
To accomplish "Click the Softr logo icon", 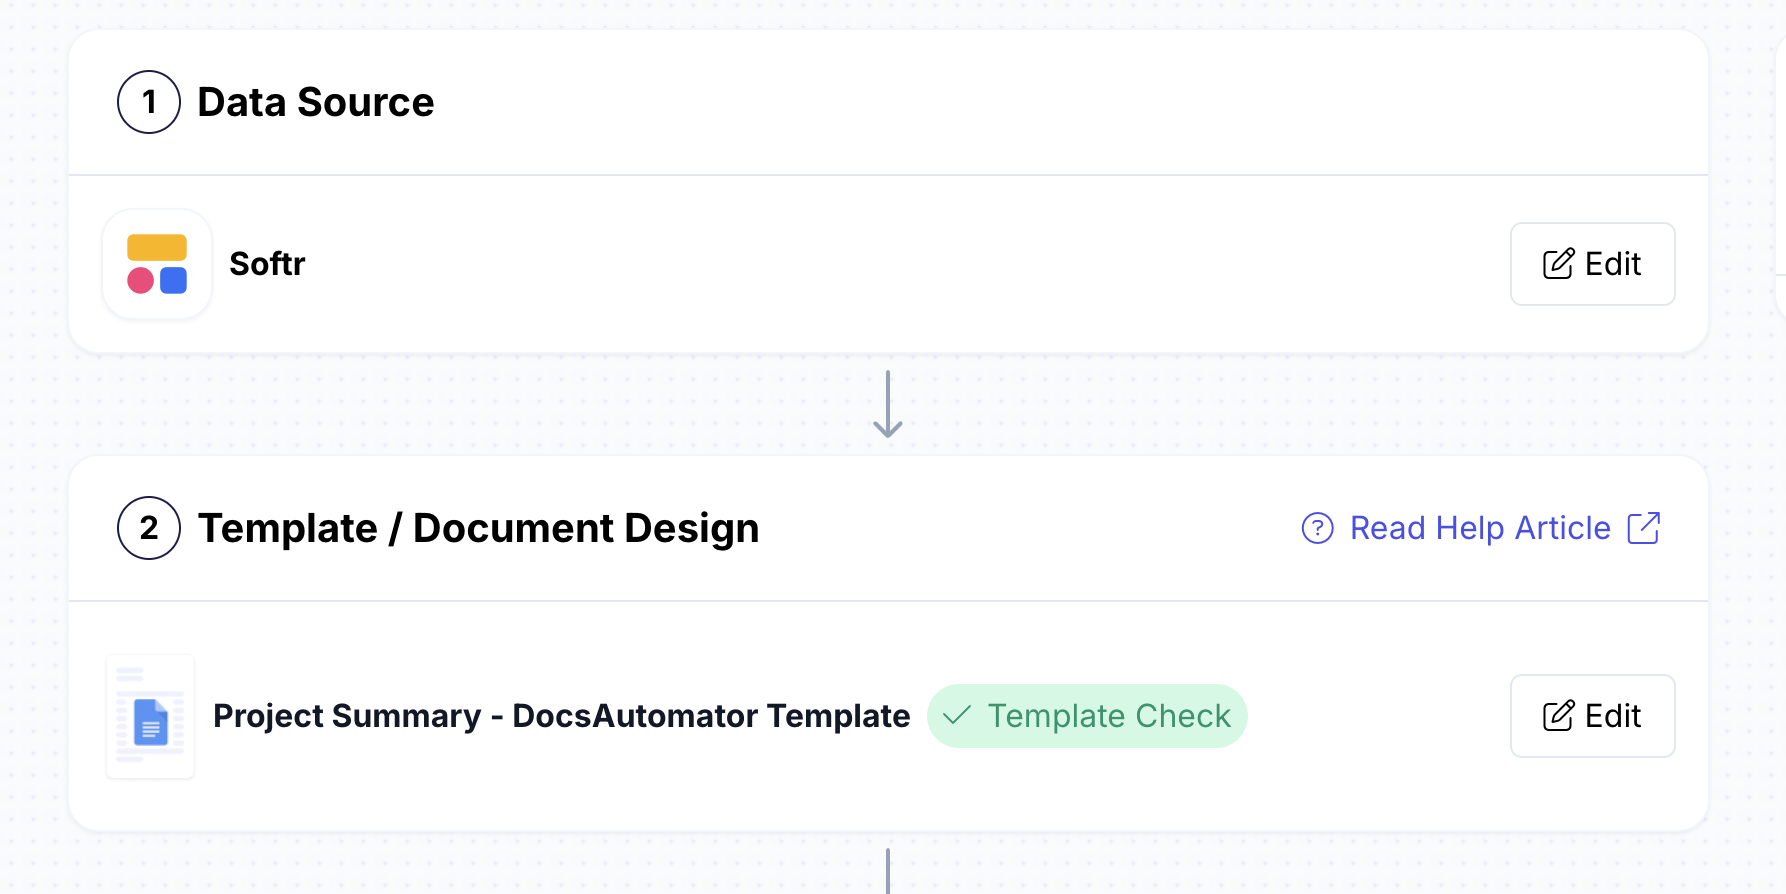I will tap(157, 264).
